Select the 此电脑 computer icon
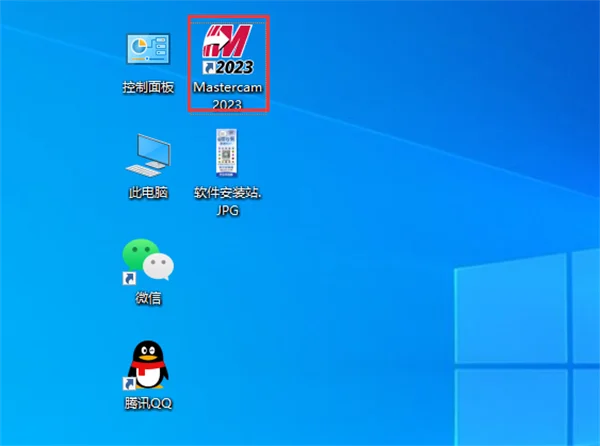Viewport: 600px width, 446px height. (x=148, y=155)
